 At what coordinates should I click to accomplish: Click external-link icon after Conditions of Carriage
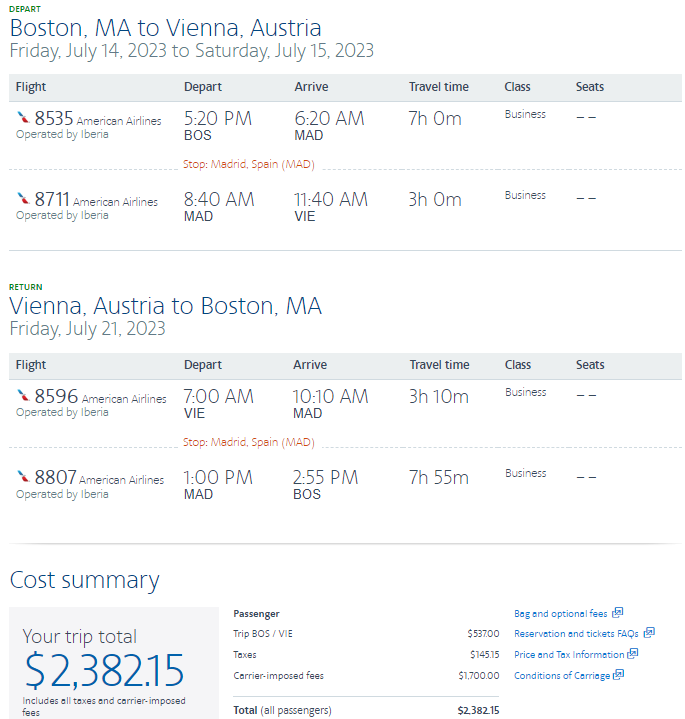point(618,675)
